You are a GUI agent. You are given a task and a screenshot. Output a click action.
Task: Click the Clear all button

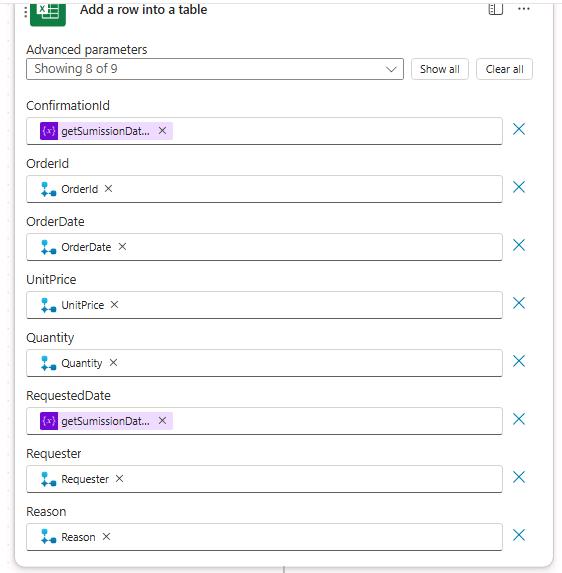tap(504, 69)
